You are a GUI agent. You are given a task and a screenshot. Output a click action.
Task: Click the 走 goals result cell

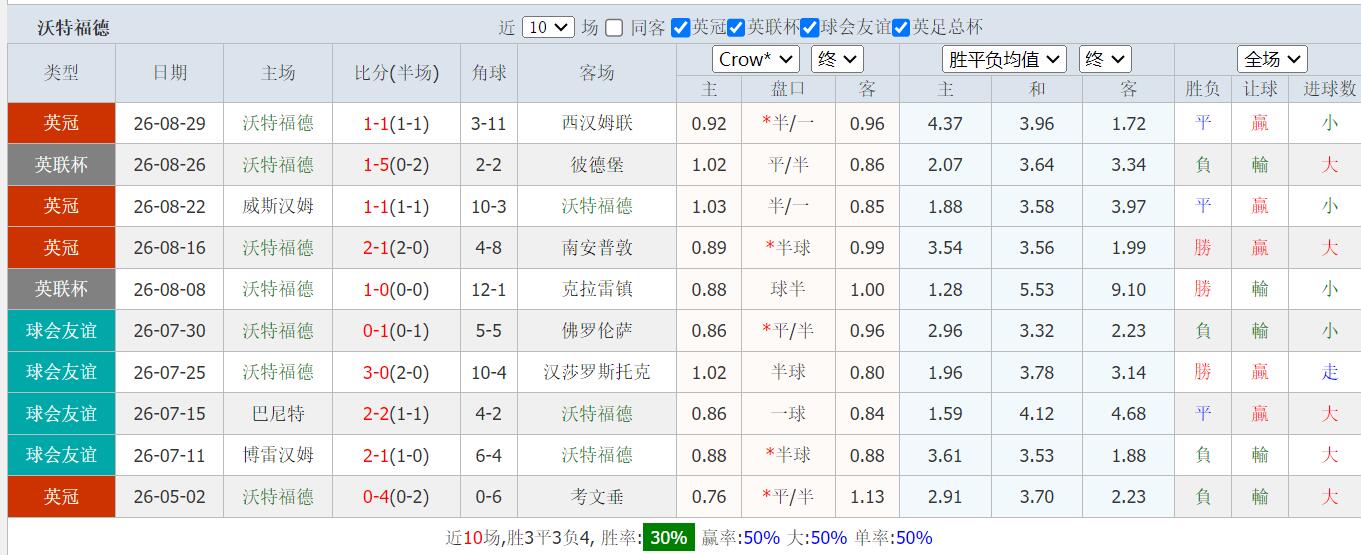(x=1329, y=373)
